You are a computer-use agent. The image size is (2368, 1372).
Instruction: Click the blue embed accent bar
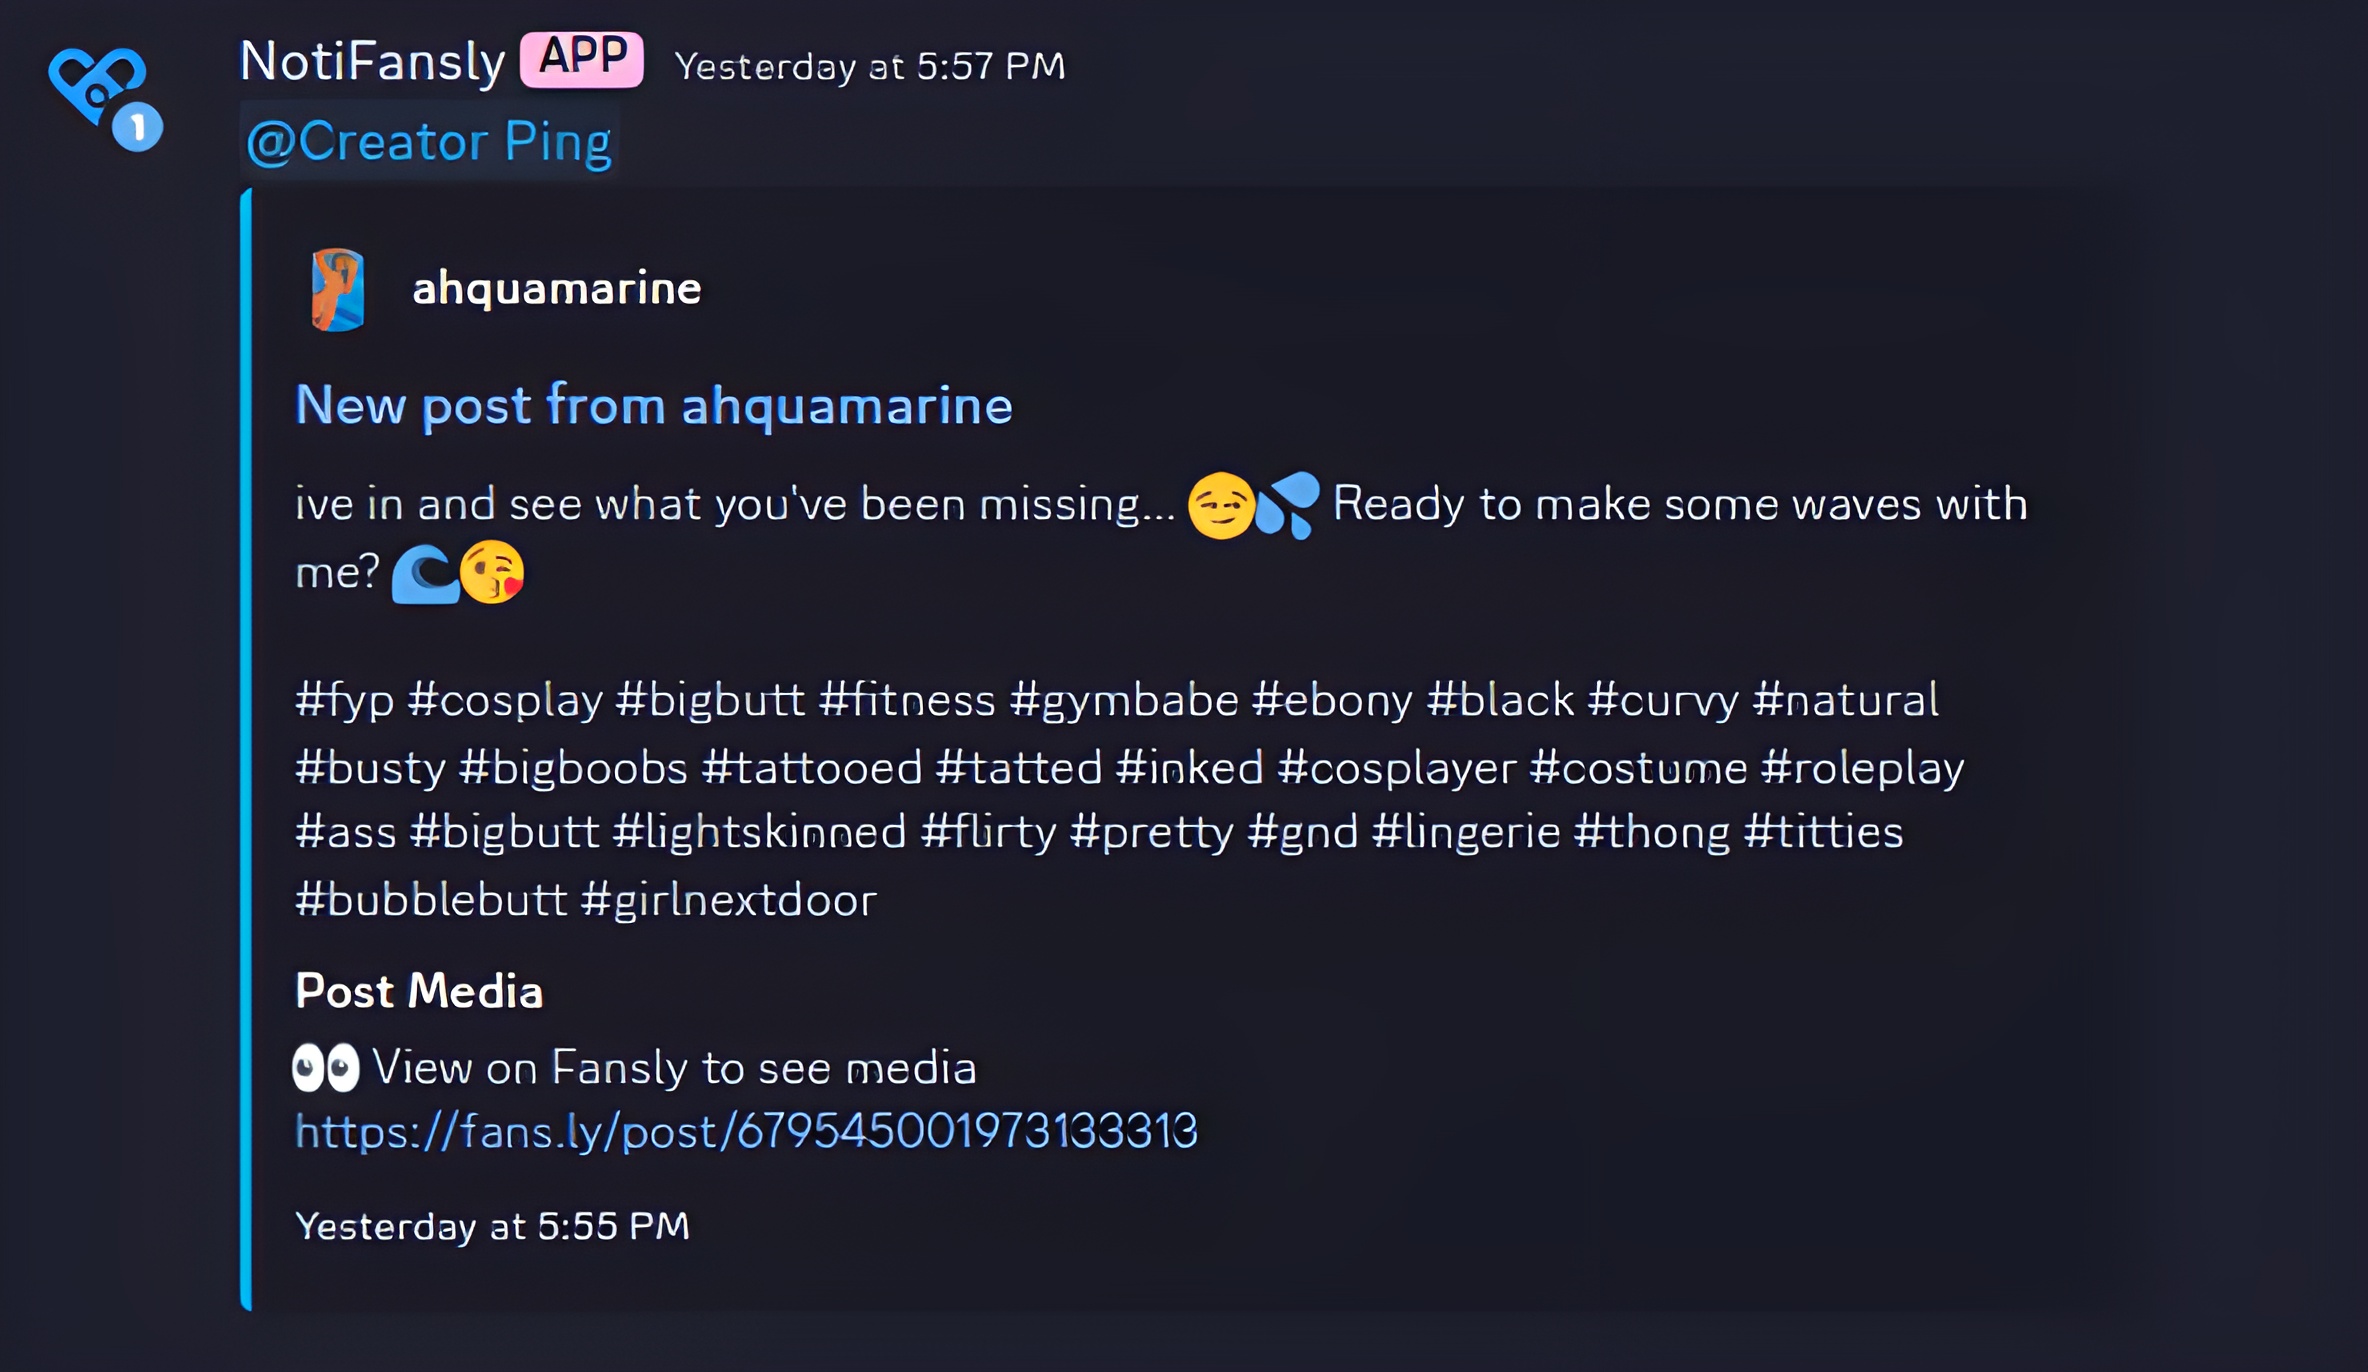246,750
